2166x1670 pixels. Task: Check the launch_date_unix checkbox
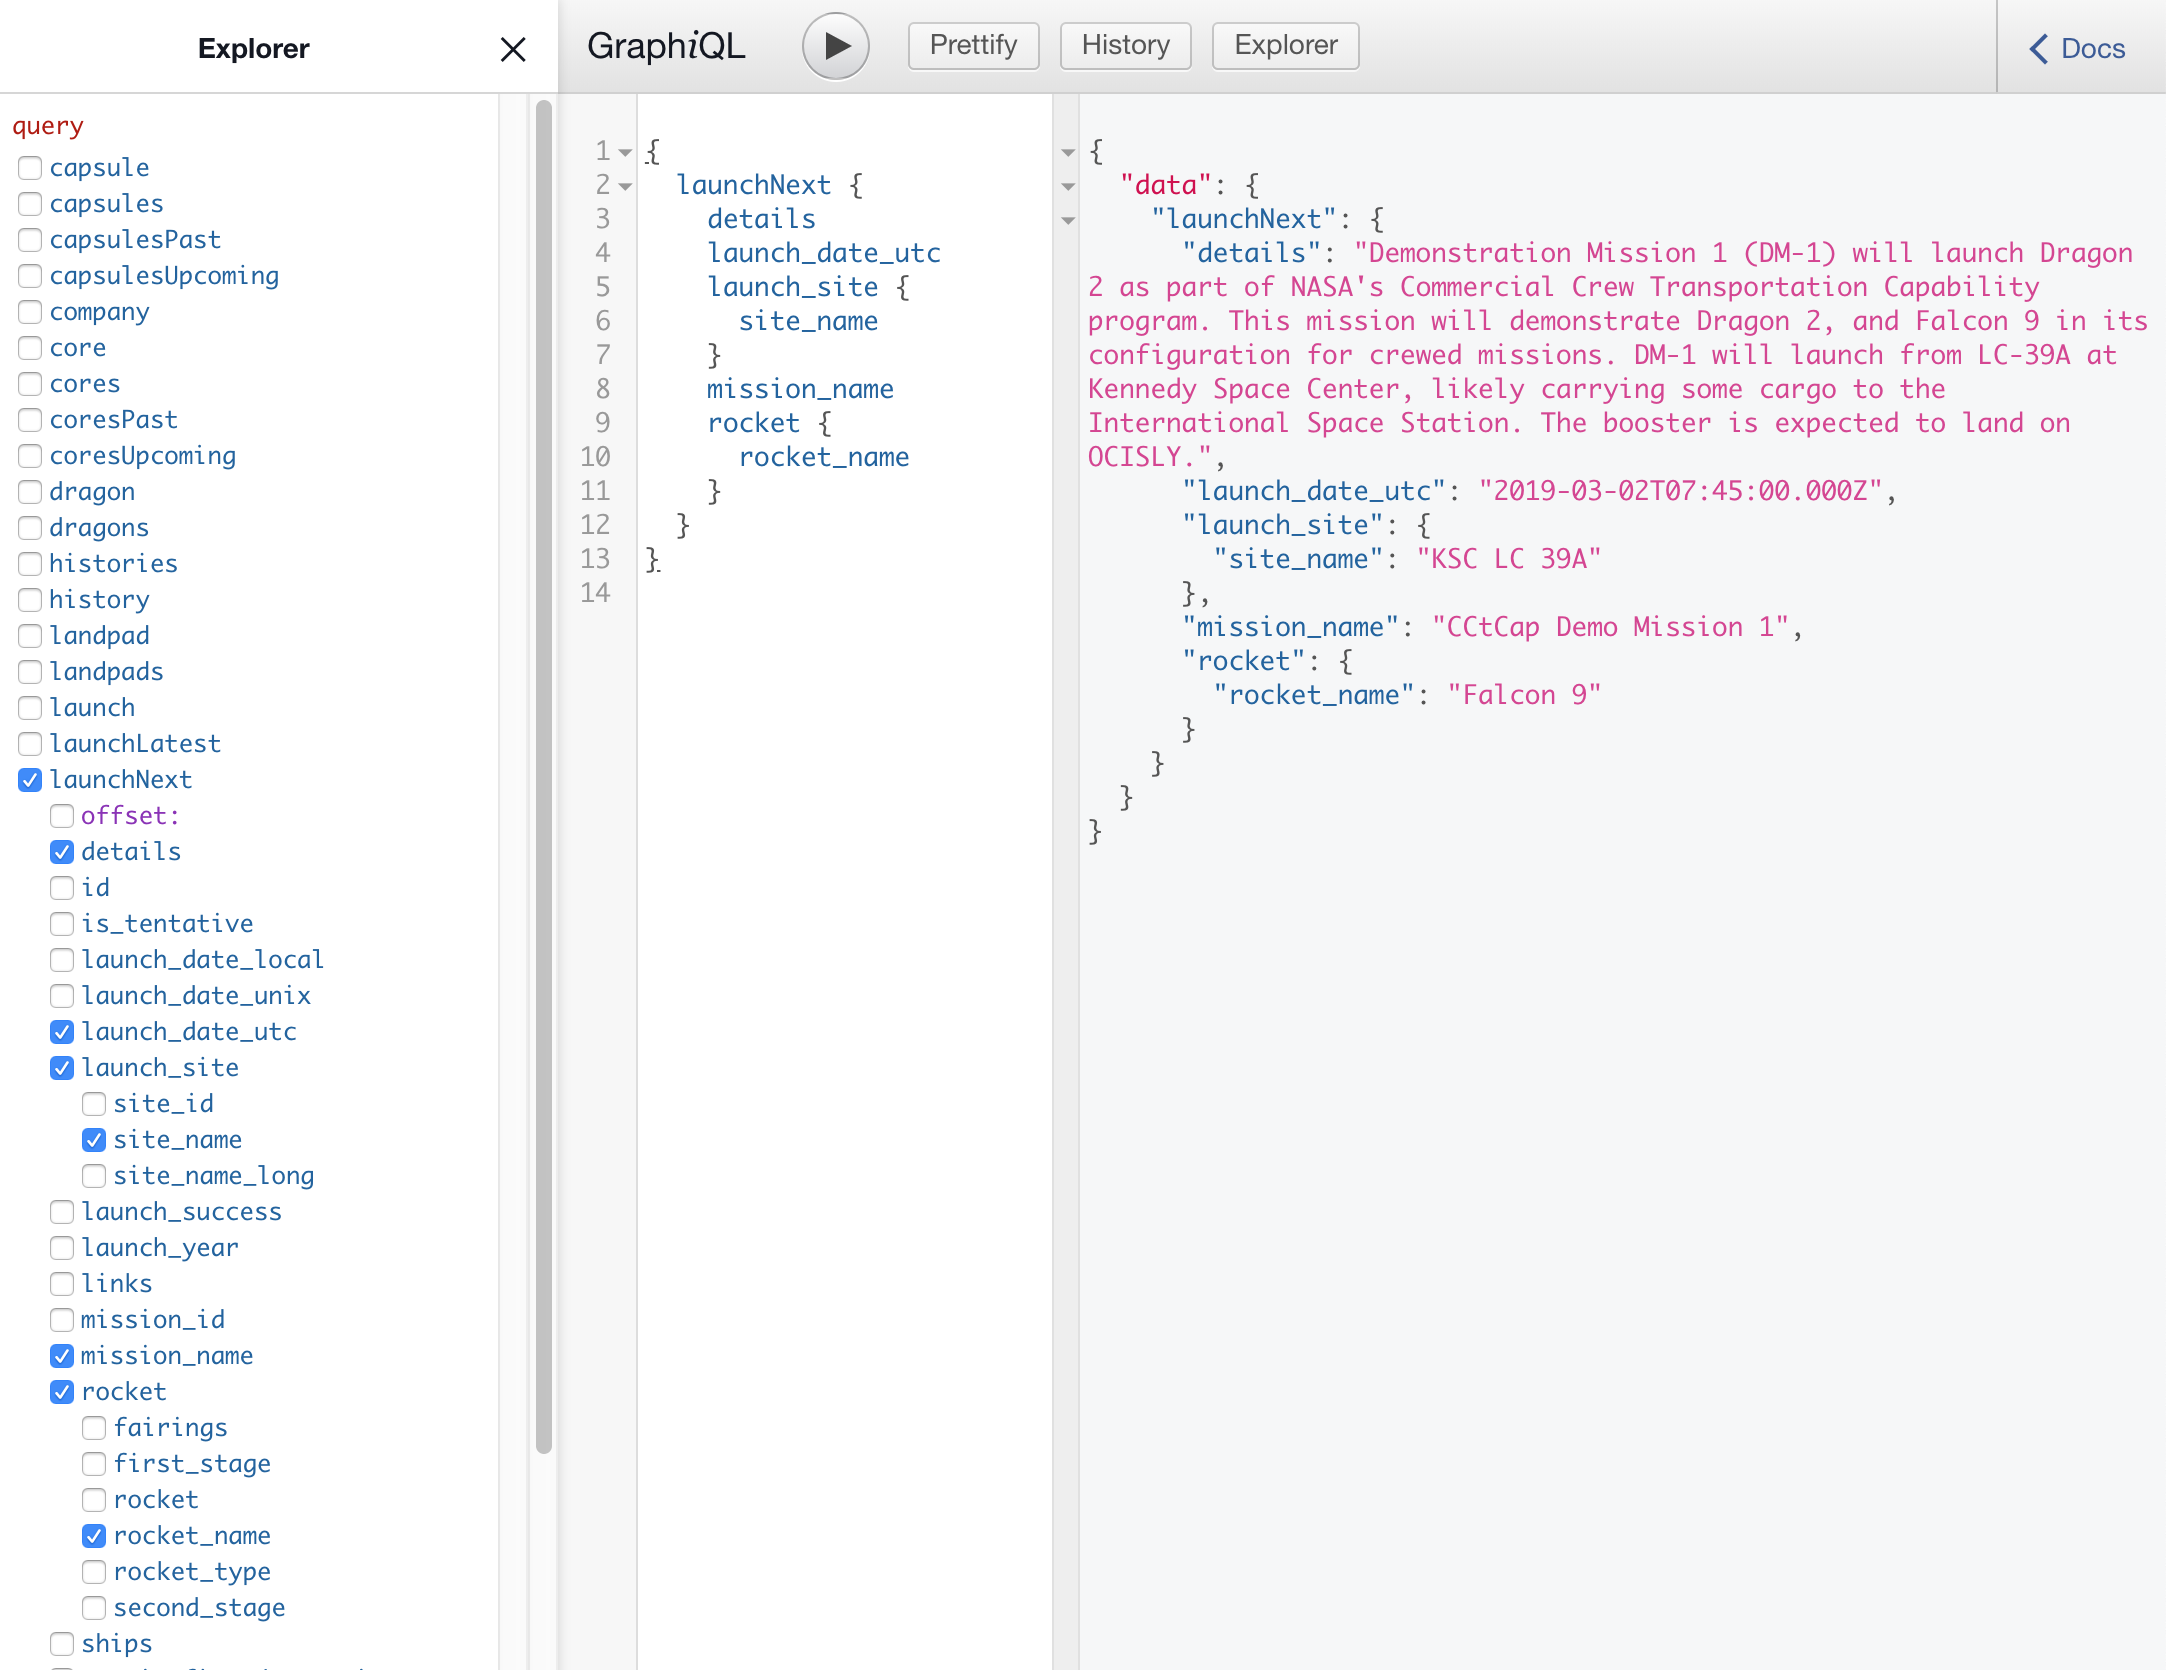point(62,996)
